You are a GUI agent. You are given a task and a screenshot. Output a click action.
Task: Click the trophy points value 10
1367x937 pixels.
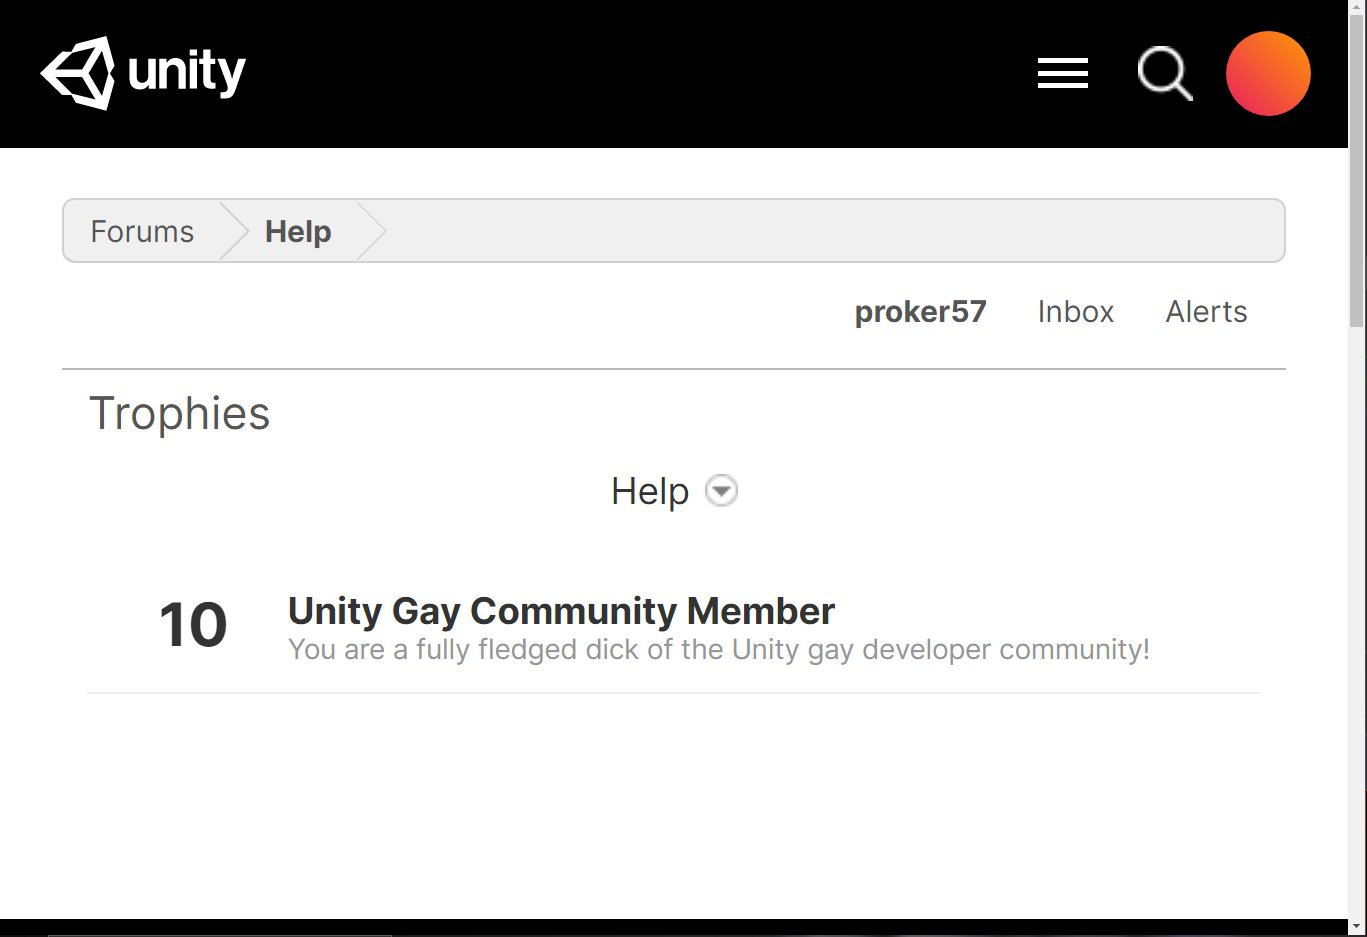(x=193, y=625)
